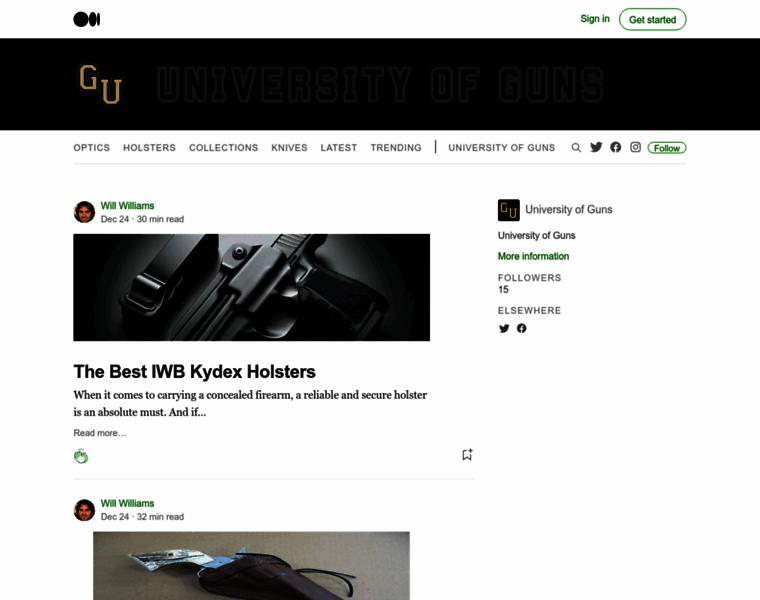Open Will Williams avatar on 32 min post
Screen dimensions: 760x600
[x=84, y=510]
